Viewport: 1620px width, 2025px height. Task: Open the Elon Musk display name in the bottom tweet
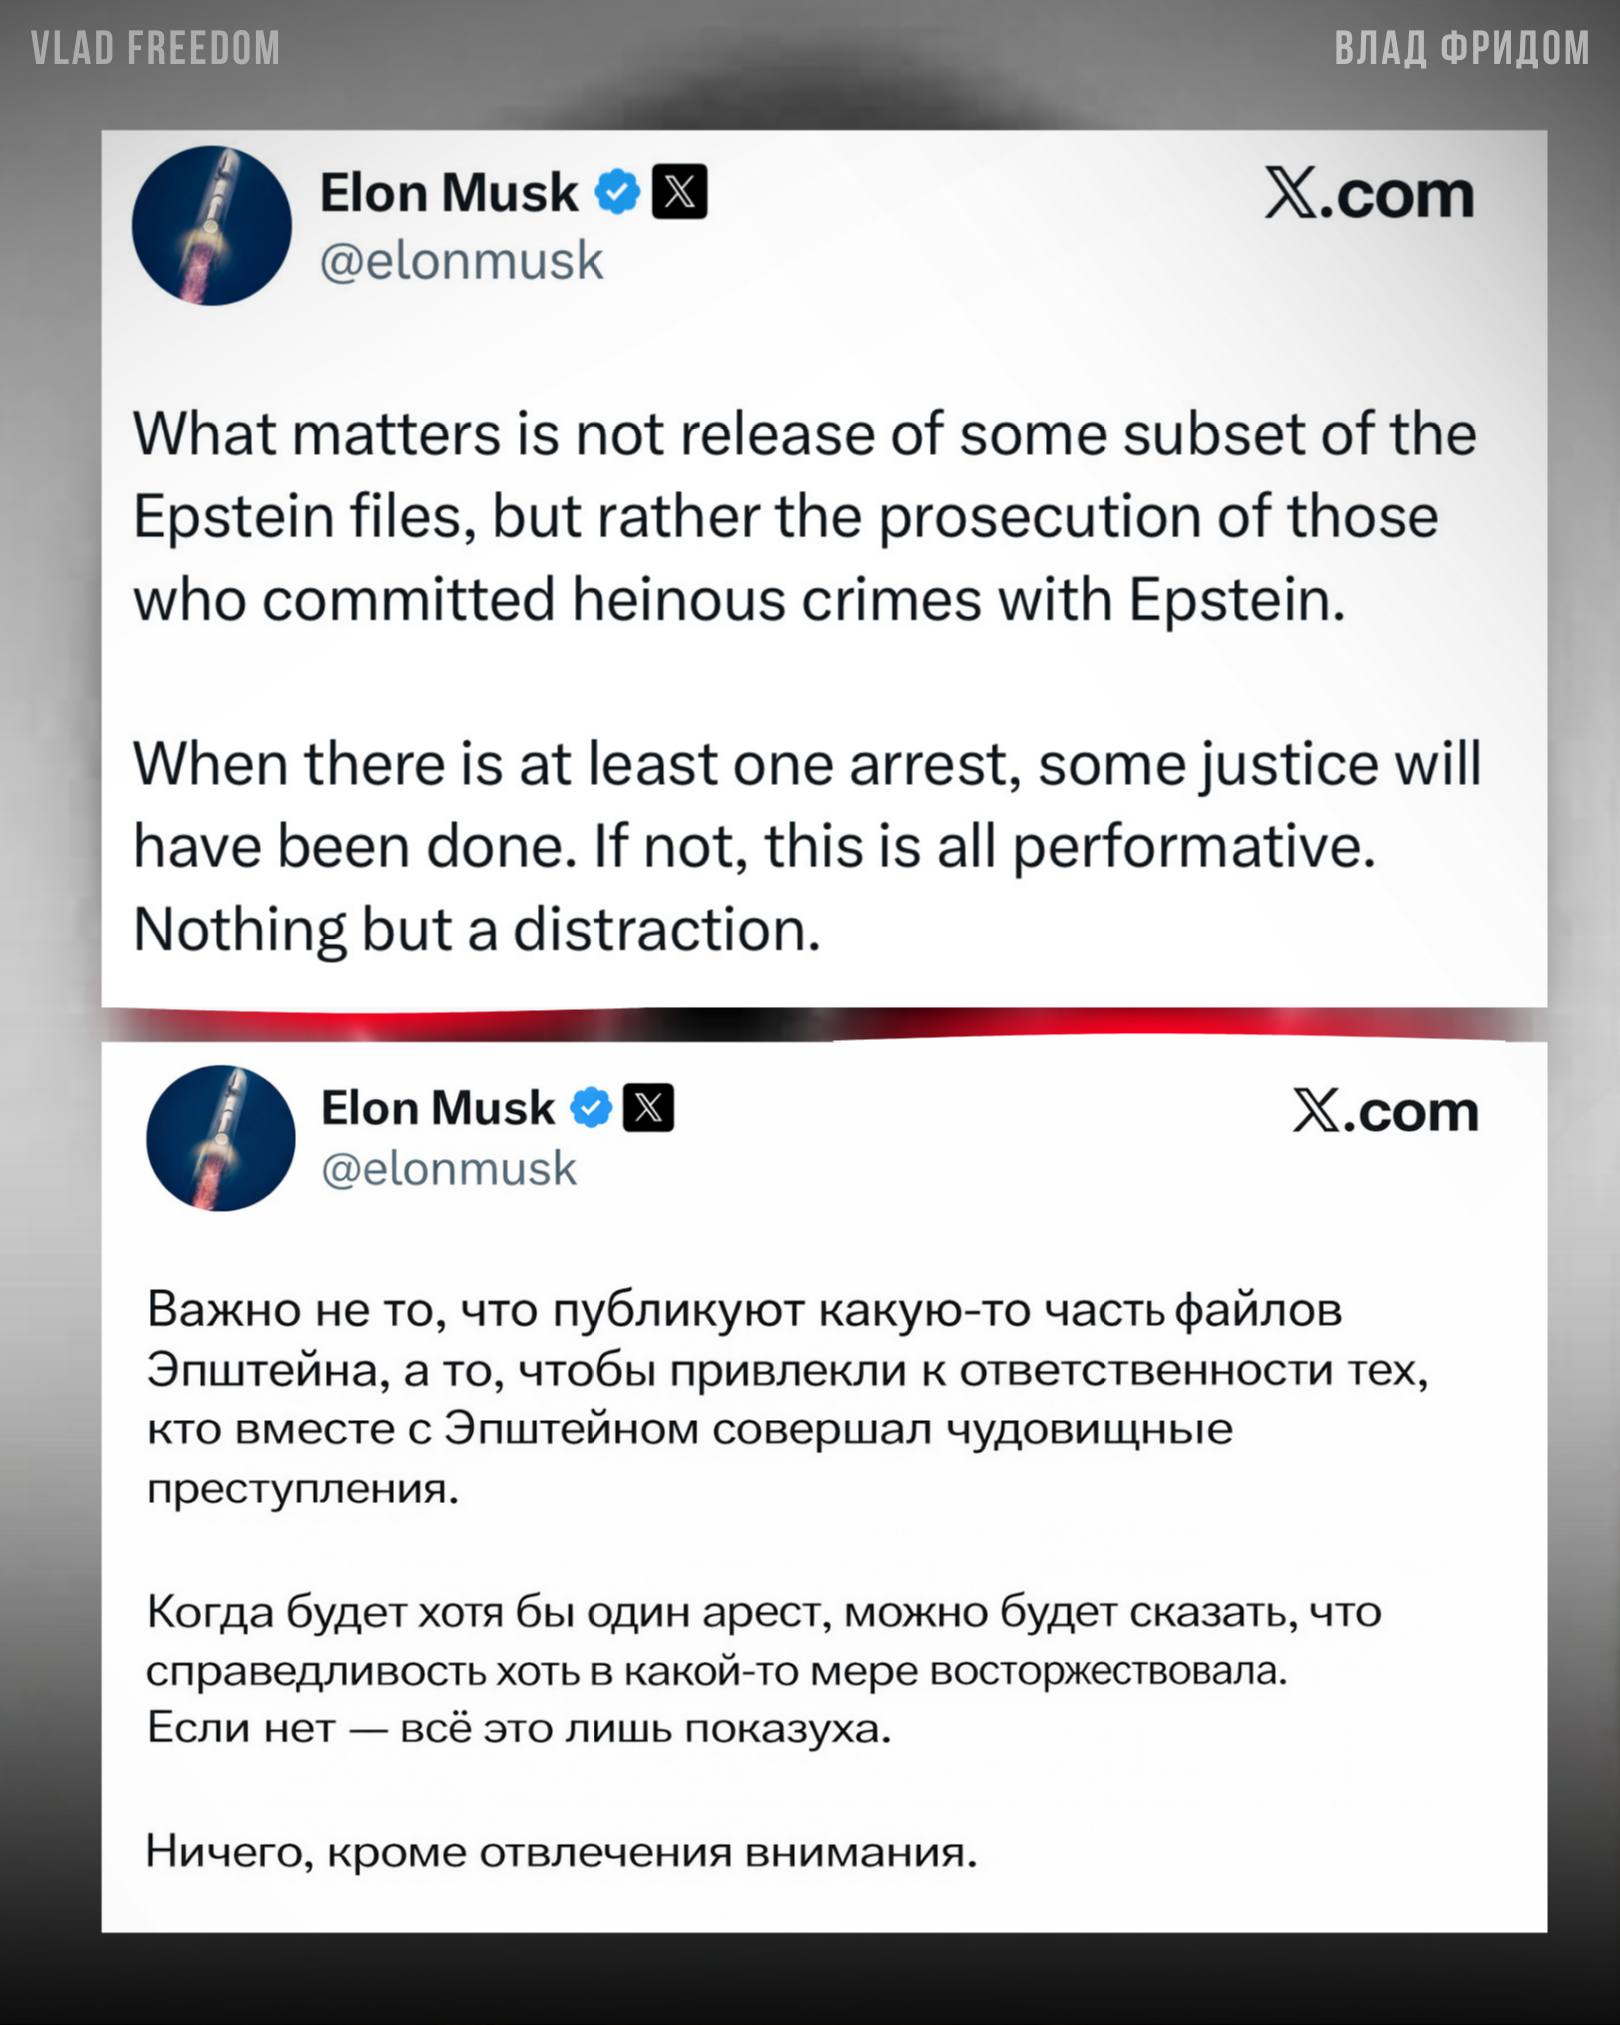pyautogui.click(x=438, y=1108)
